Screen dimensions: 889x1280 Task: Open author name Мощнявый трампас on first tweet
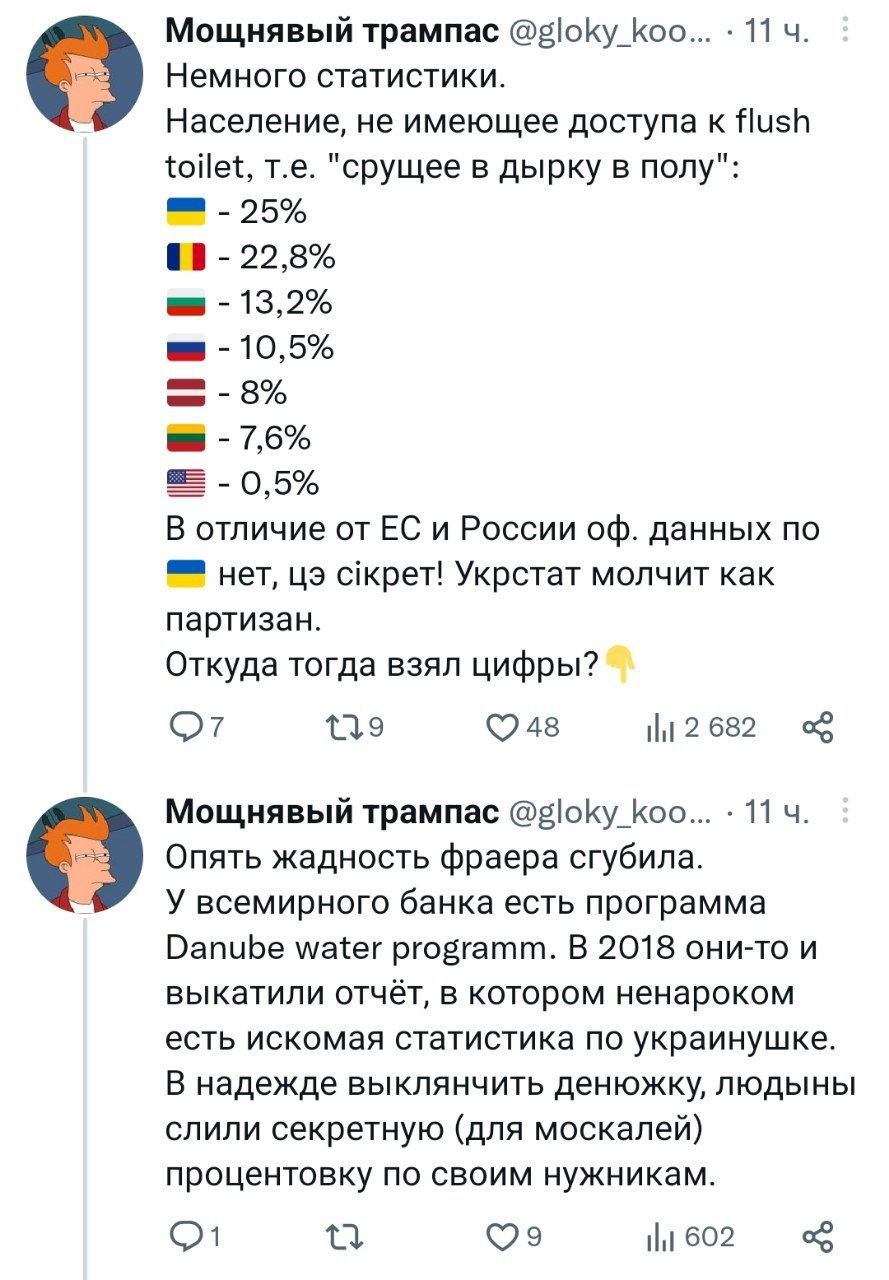pos(331,35)
